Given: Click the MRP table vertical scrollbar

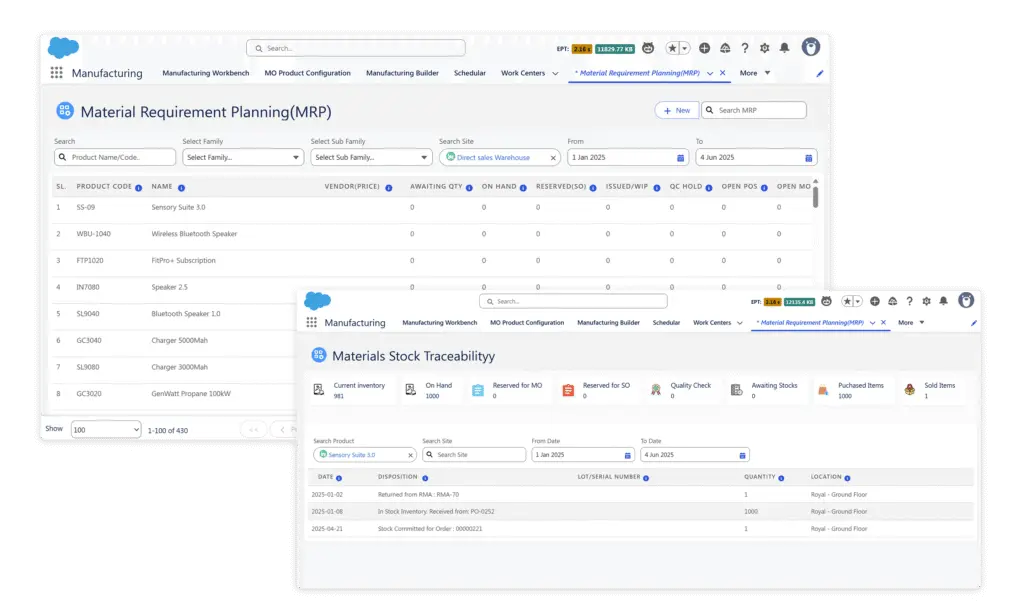Looking at the screenshot, I should coord(815,196).
